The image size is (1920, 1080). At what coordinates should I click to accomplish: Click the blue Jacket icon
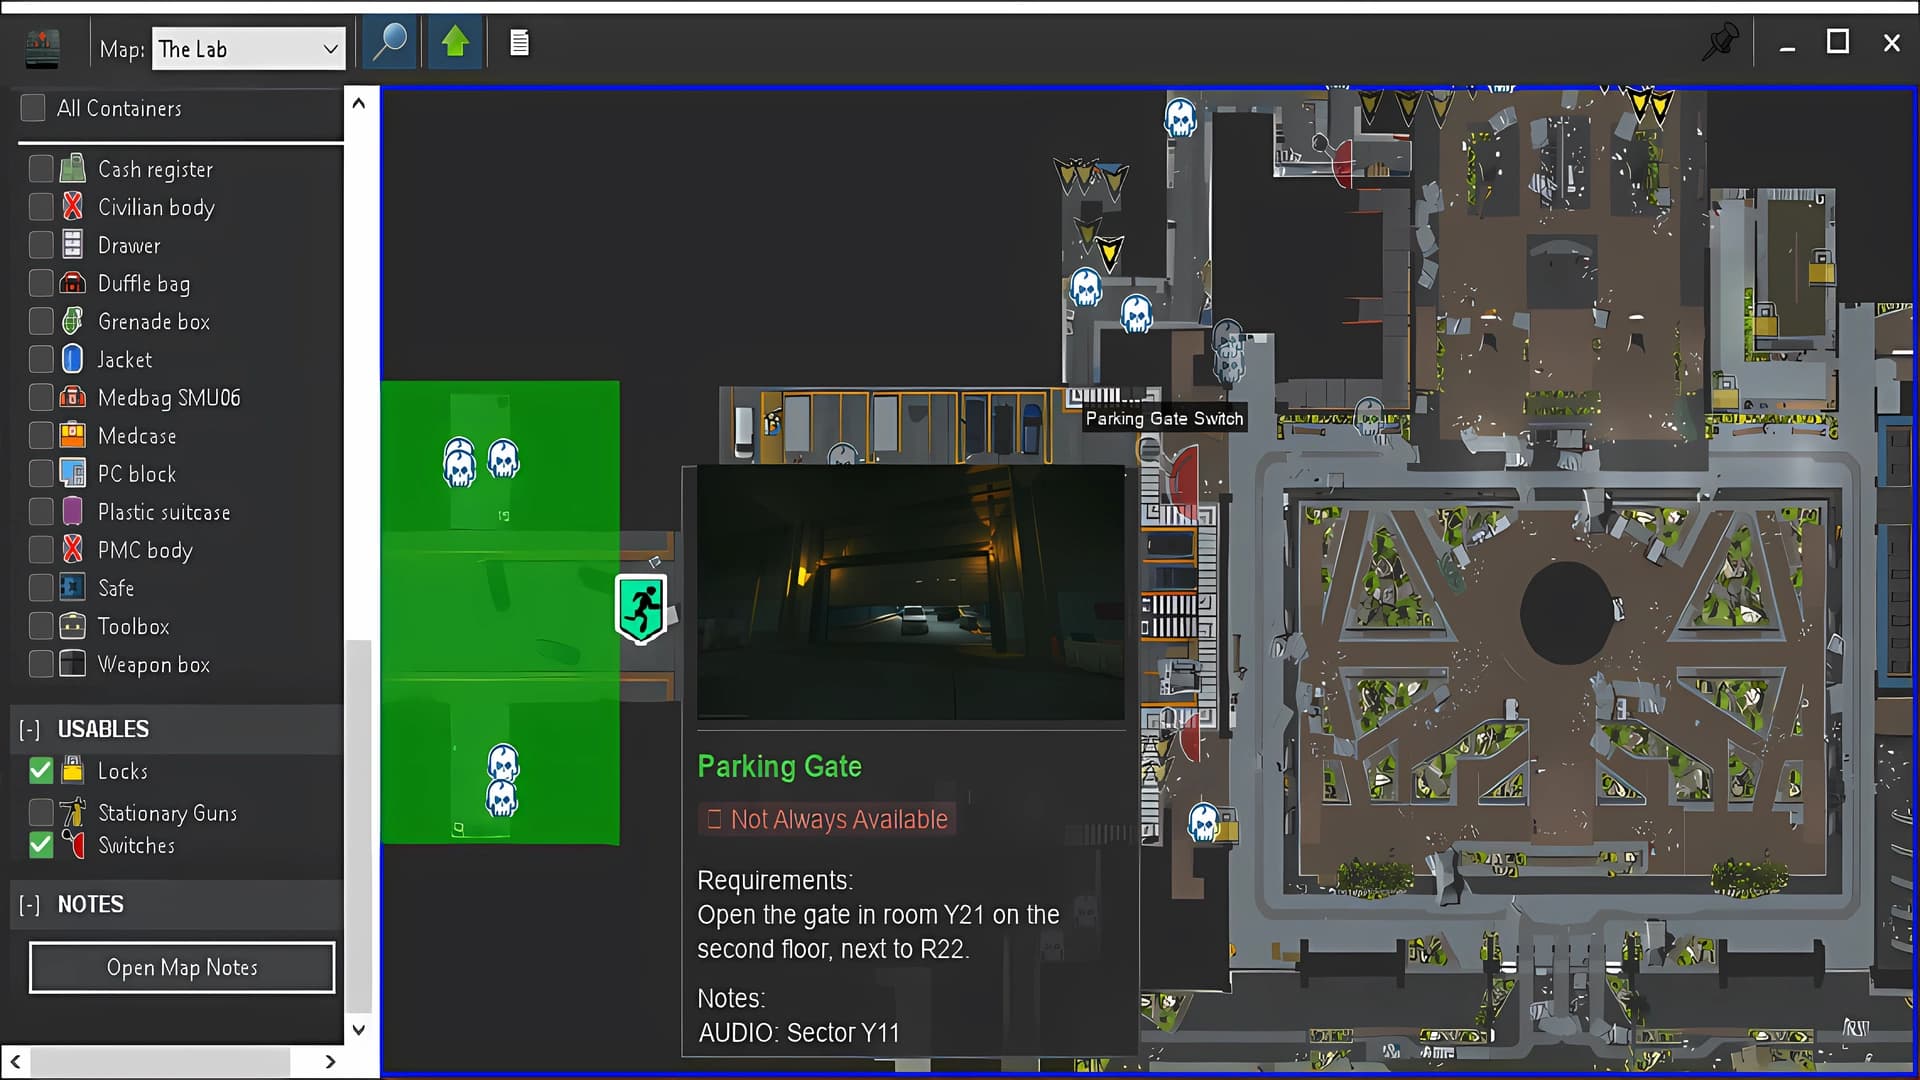[73, 359]
